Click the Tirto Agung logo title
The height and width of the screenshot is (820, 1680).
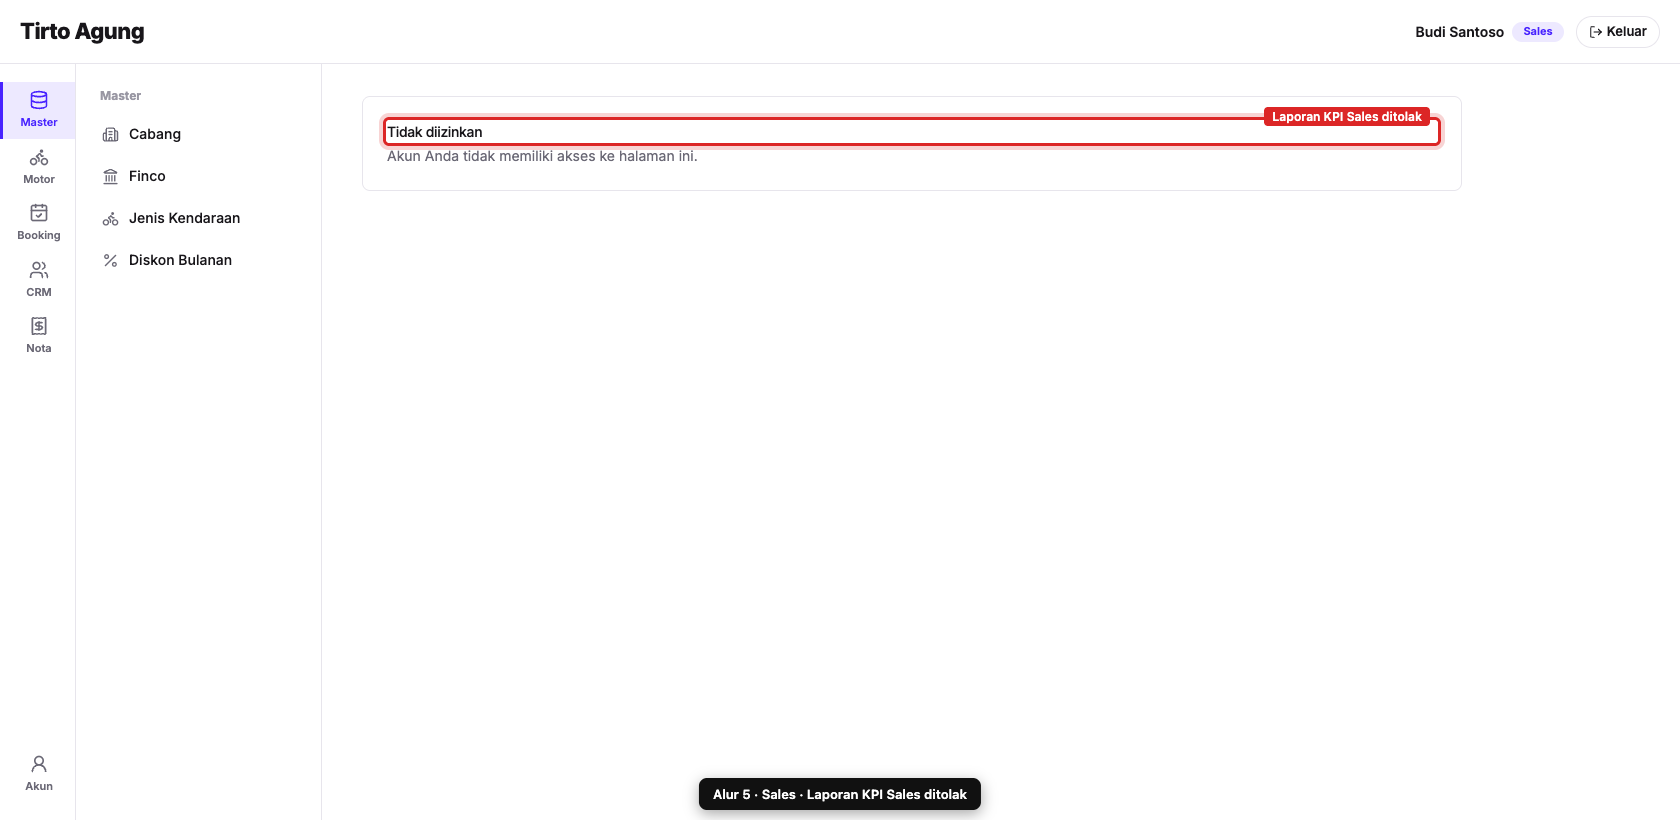[x=82, y=32]
